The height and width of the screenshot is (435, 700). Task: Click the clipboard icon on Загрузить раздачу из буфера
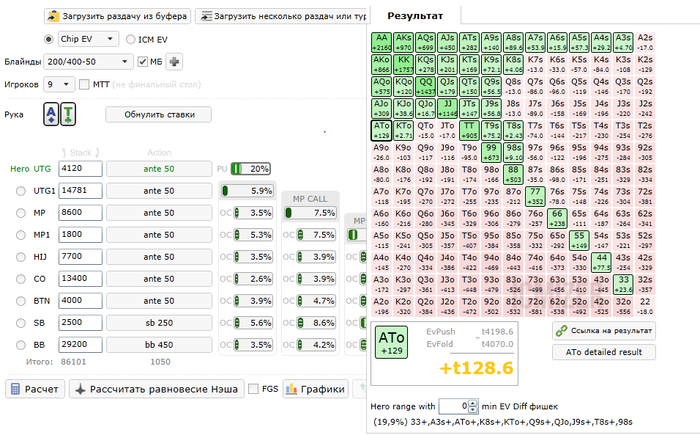[x=54, y=16]
